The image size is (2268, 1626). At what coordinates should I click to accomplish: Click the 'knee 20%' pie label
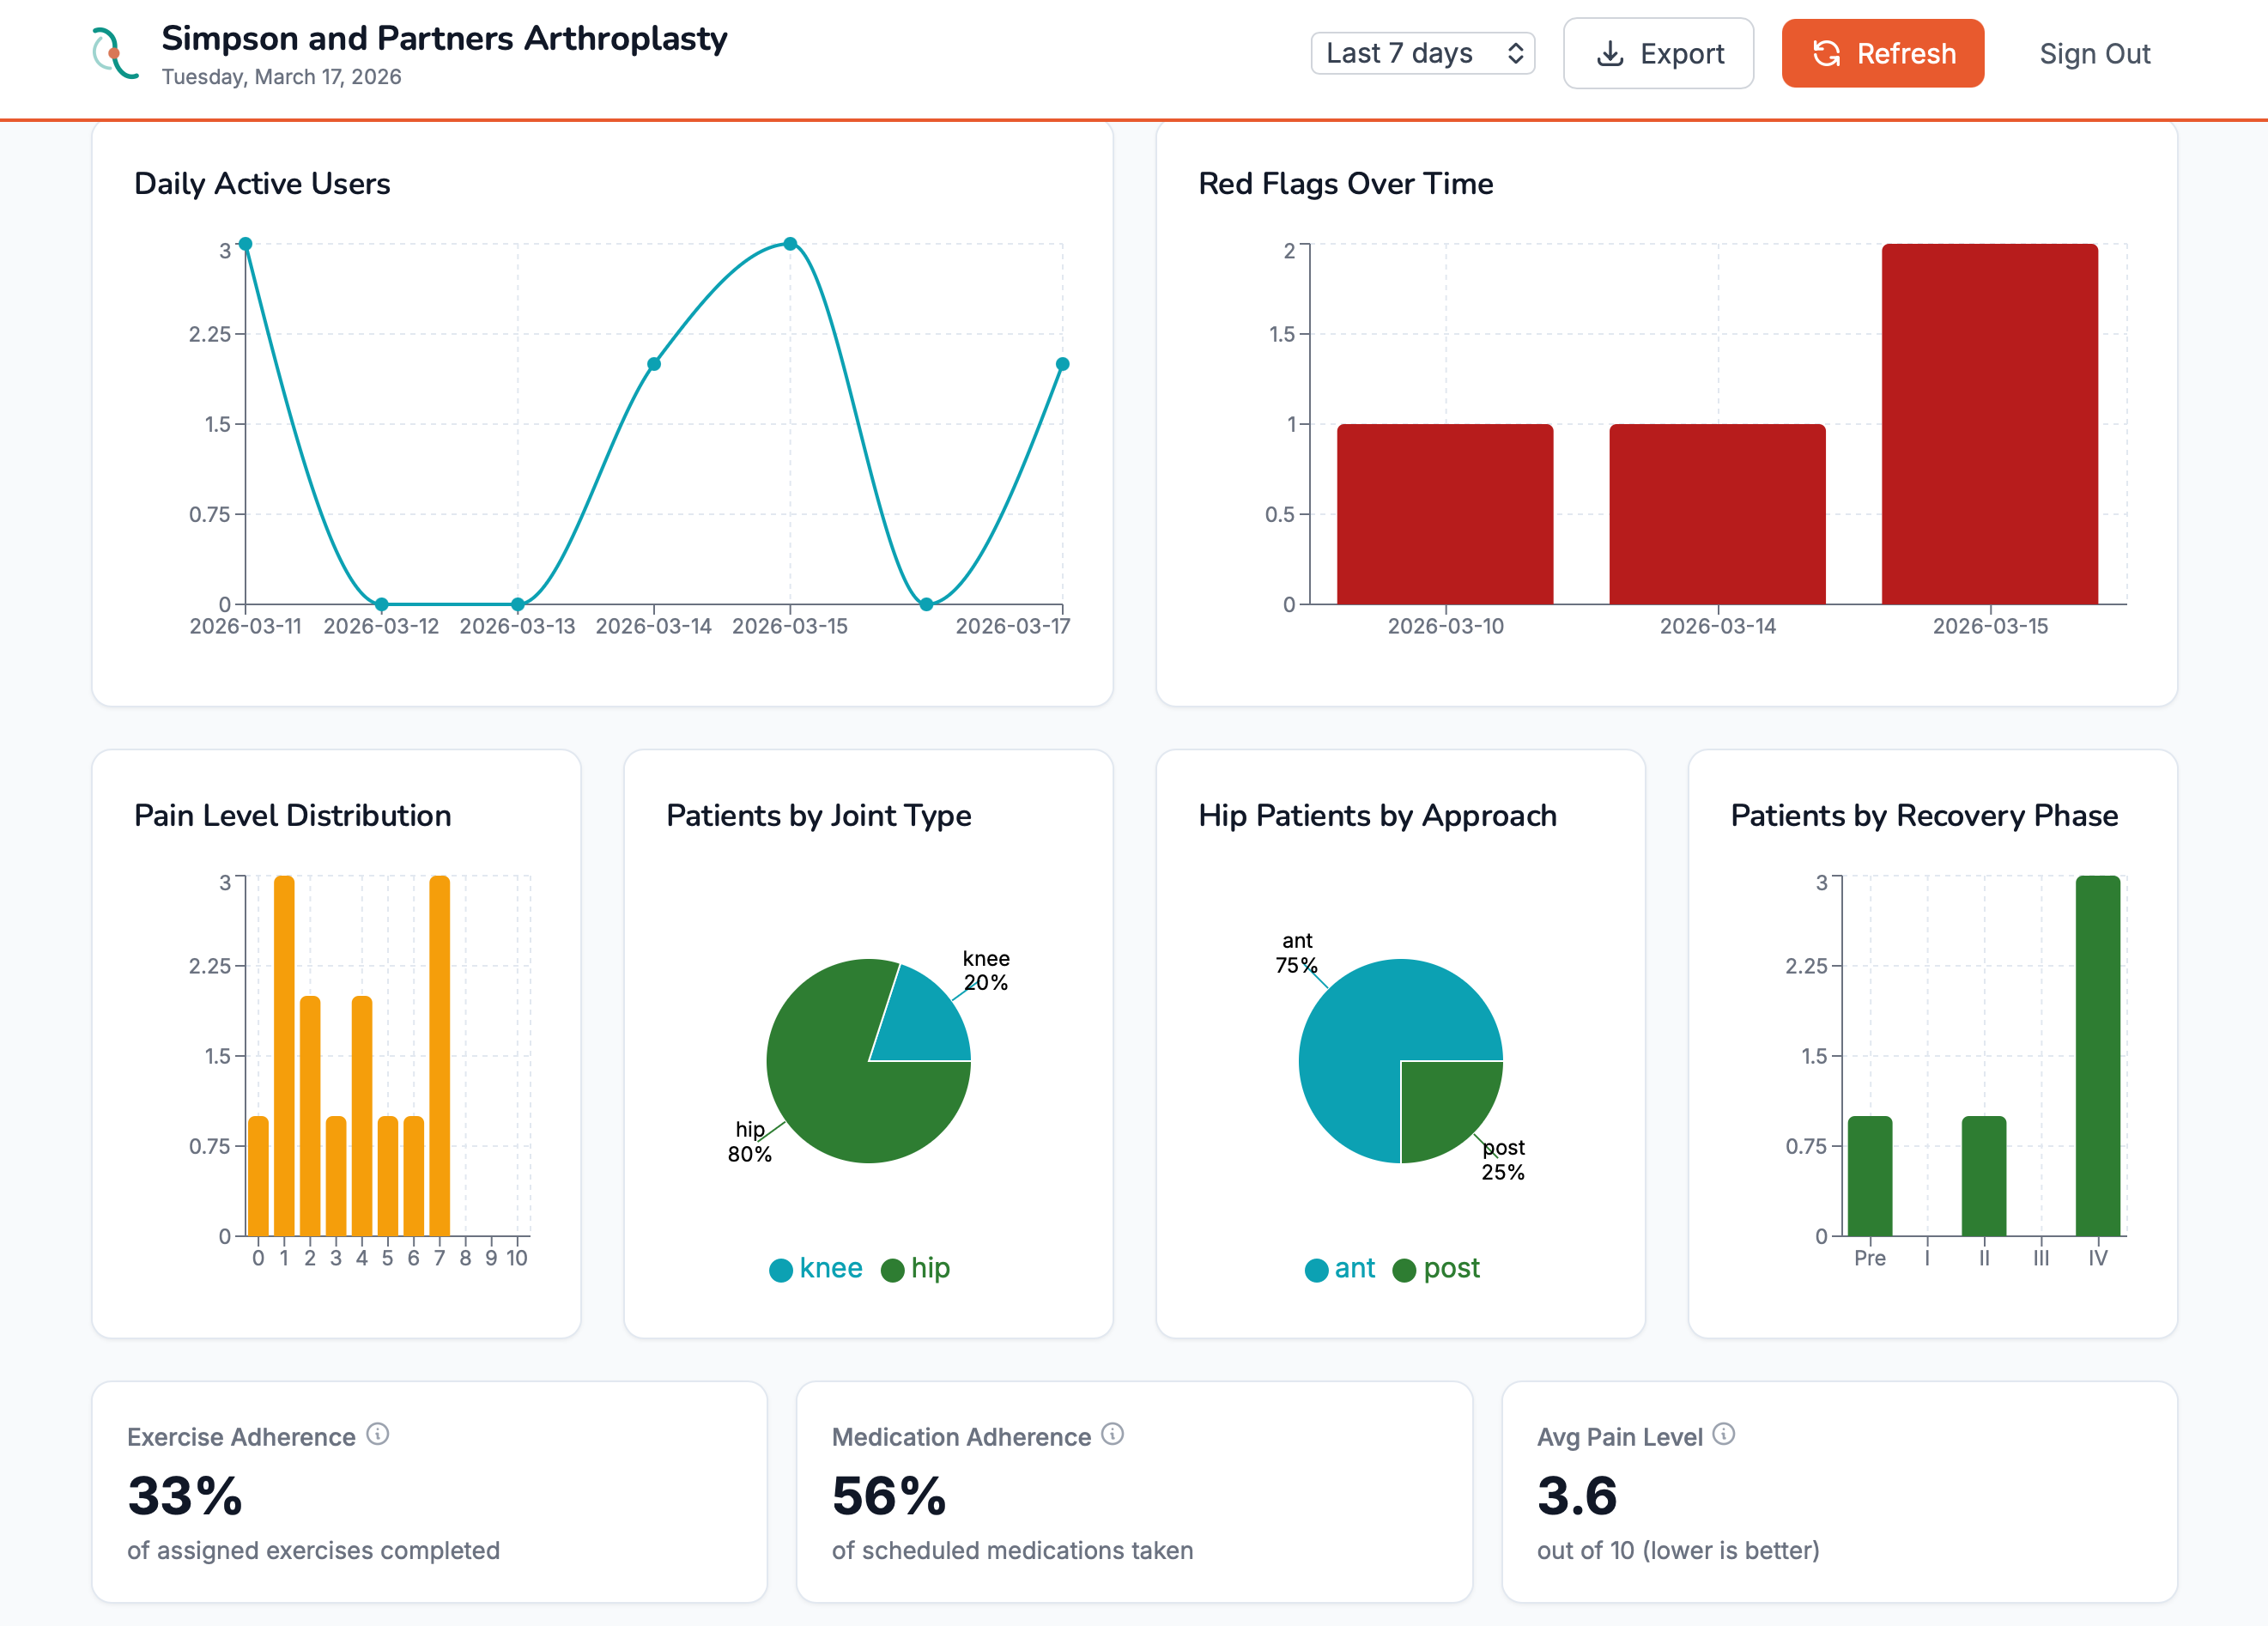pos(986,970)
